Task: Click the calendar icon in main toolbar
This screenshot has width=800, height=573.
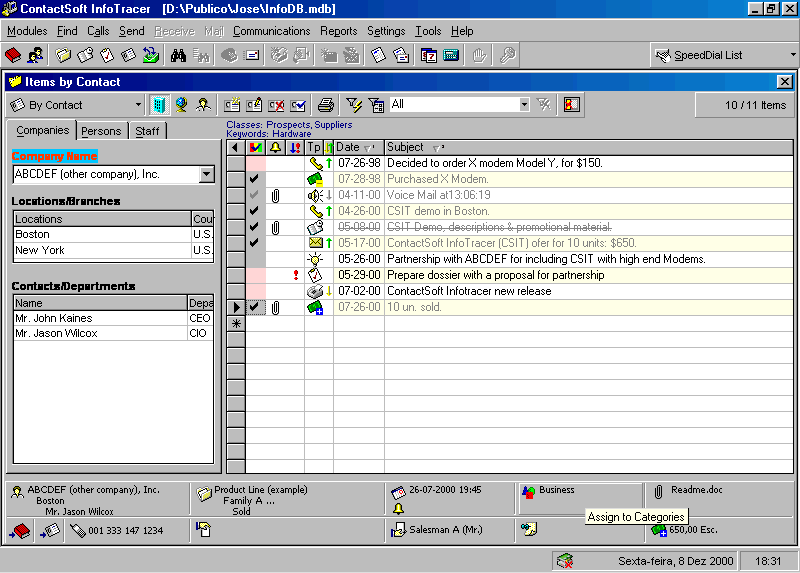Action: click(429, 55)
